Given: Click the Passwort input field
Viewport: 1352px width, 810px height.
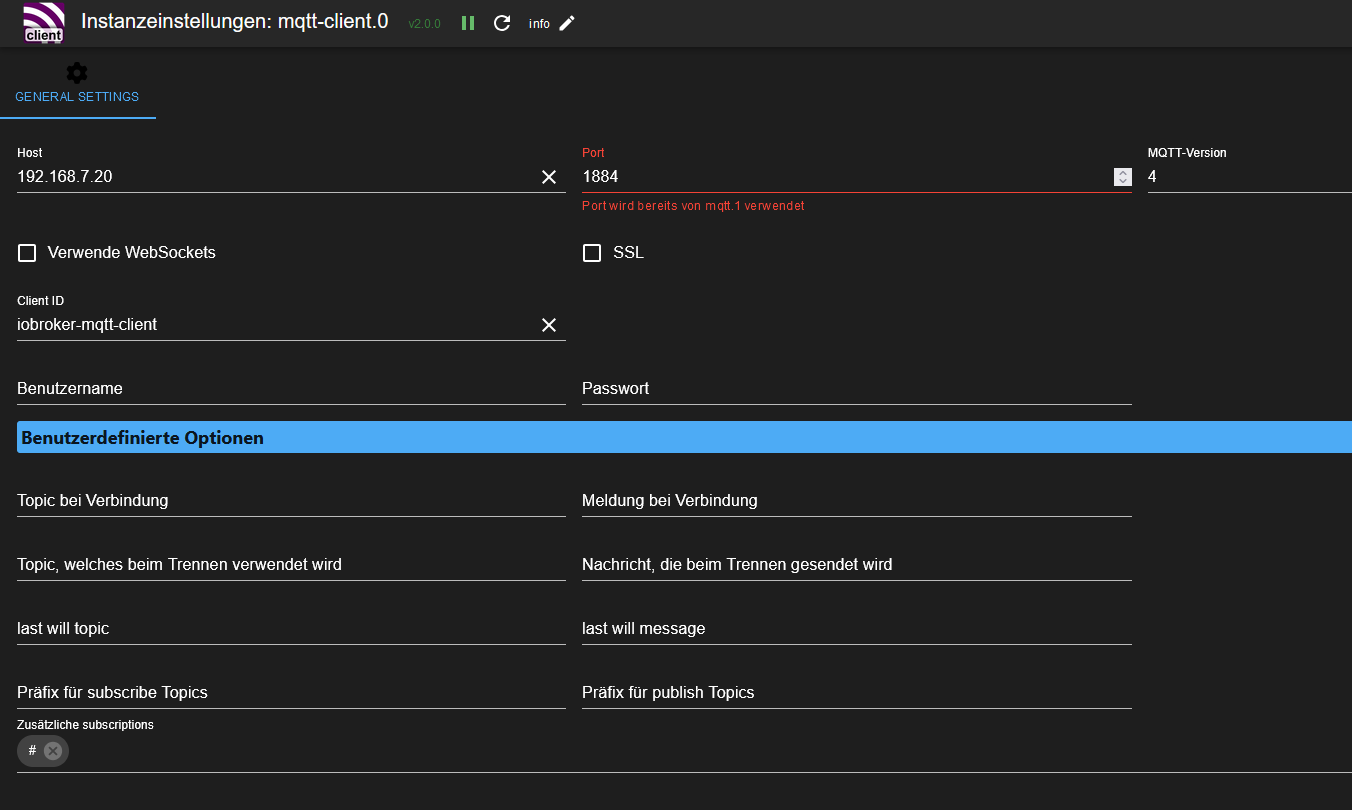Looking at the screenshot, I should [x=857, y=388].
